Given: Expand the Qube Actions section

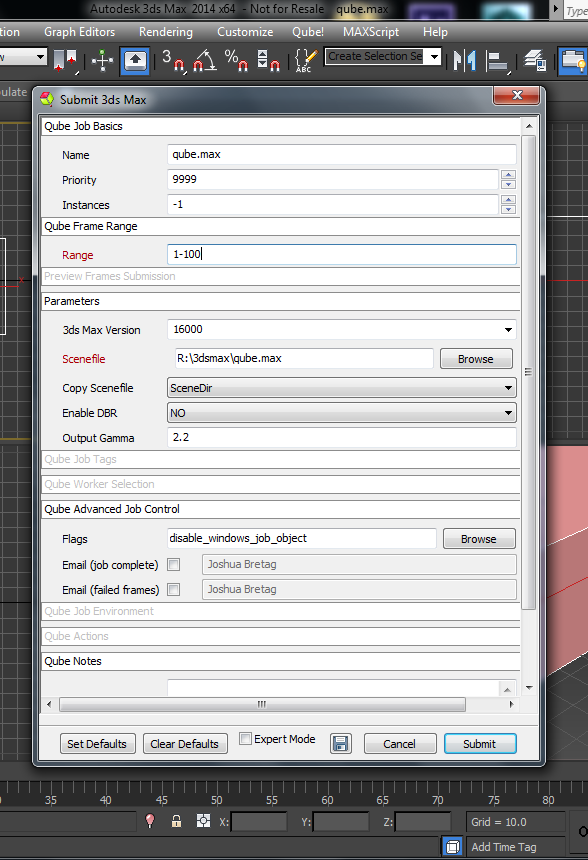Looking at the screenshot, I should coord(281,636).
